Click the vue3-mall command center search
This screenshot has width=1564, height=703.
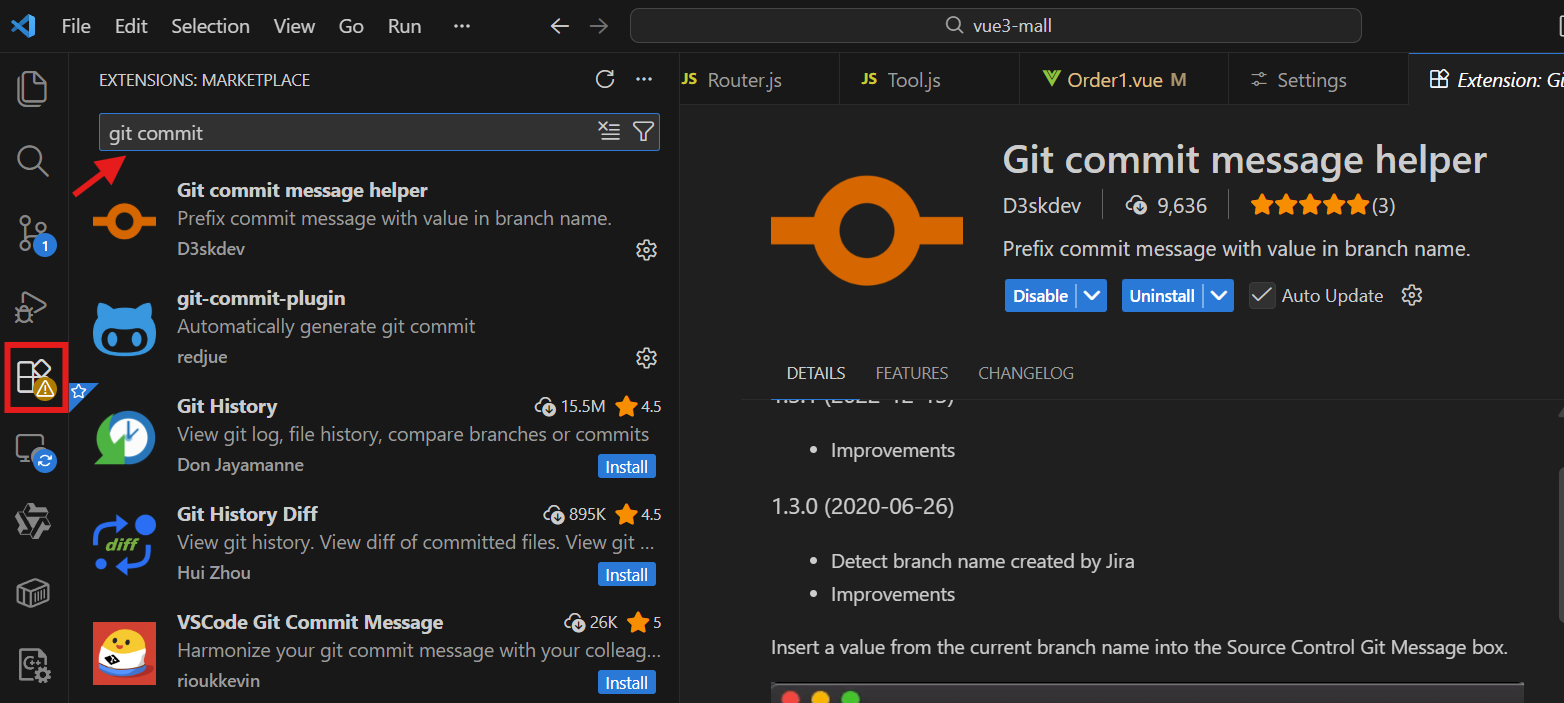(x=996, y=26)
